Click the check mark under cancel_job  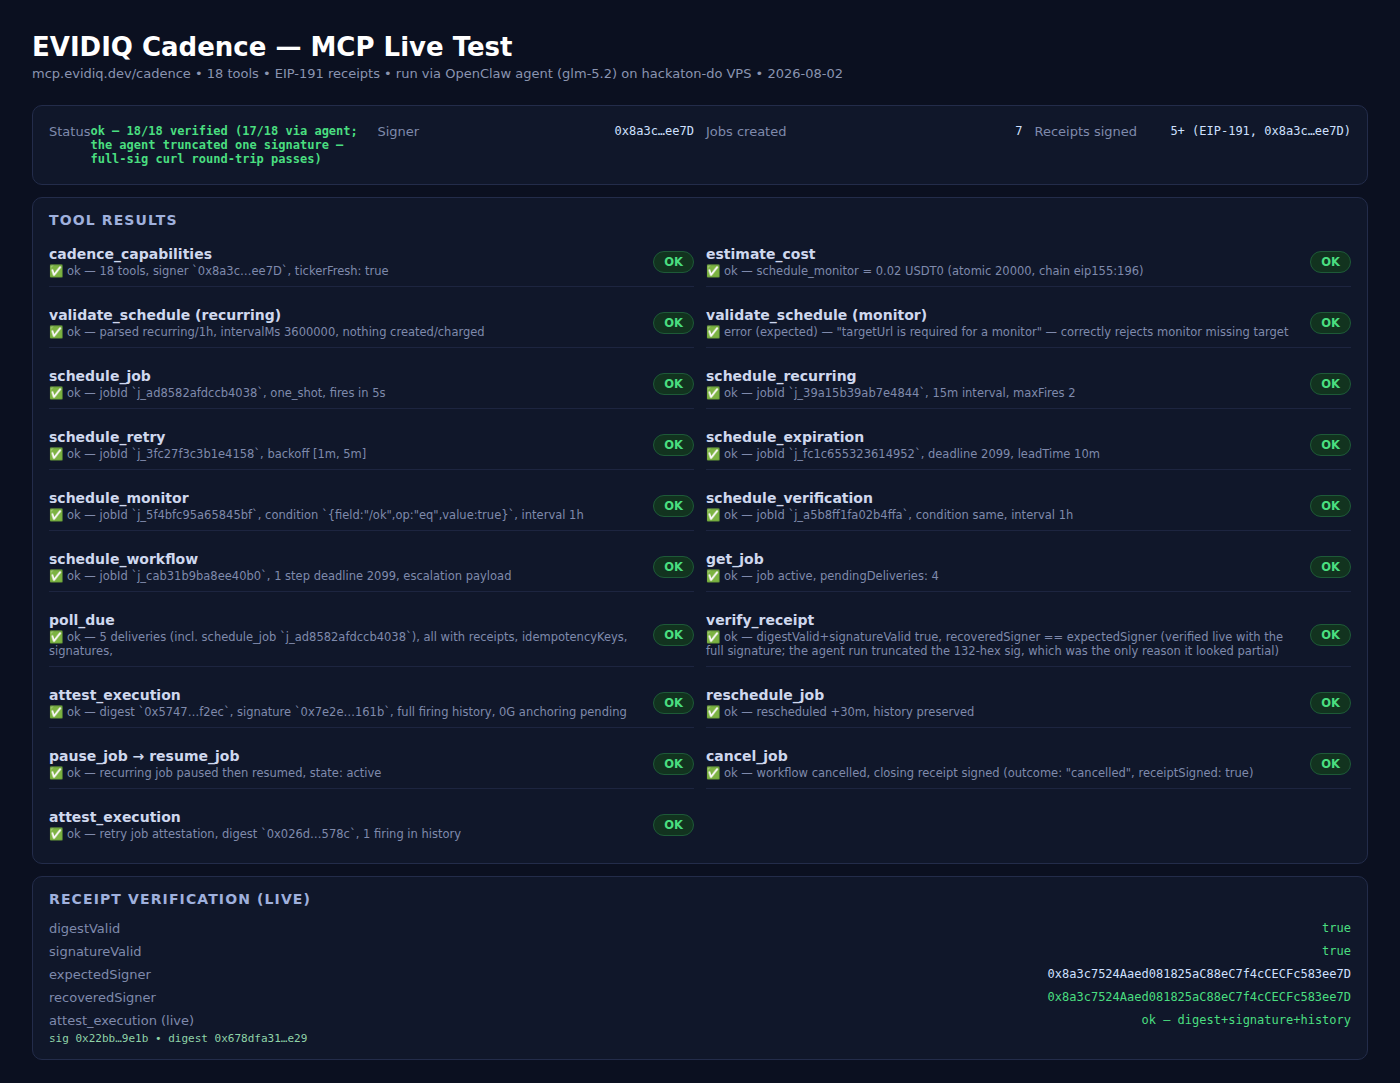[x=713, y=773]
